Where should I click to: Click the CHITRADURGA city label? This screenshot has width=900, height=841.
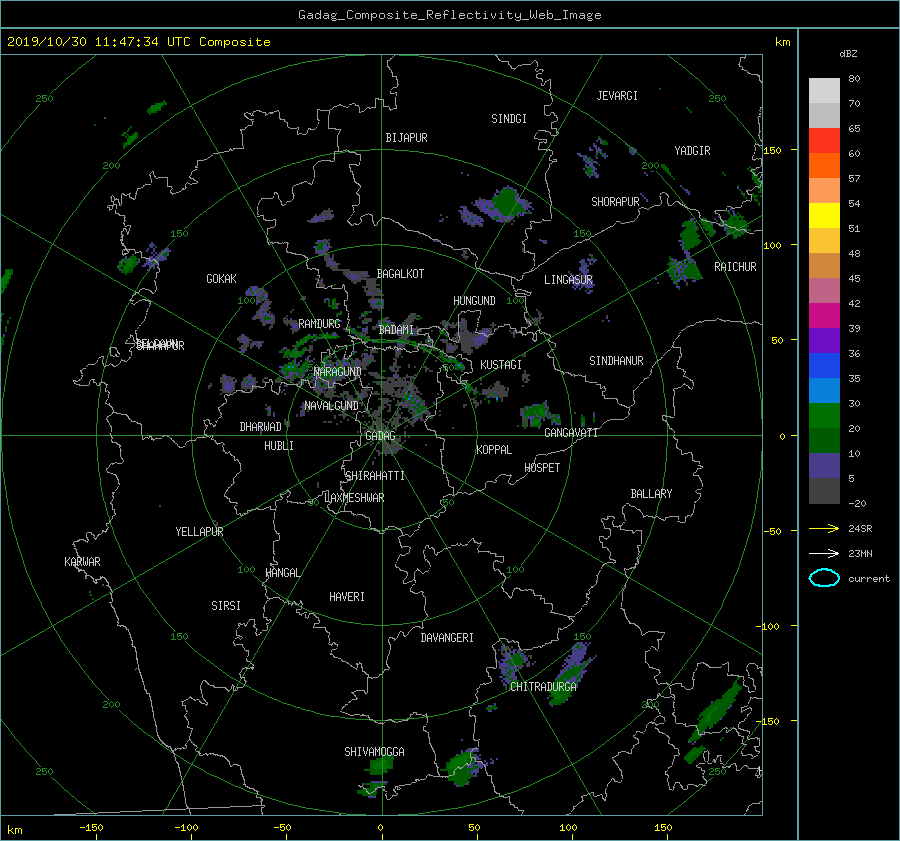pos(543,687)
